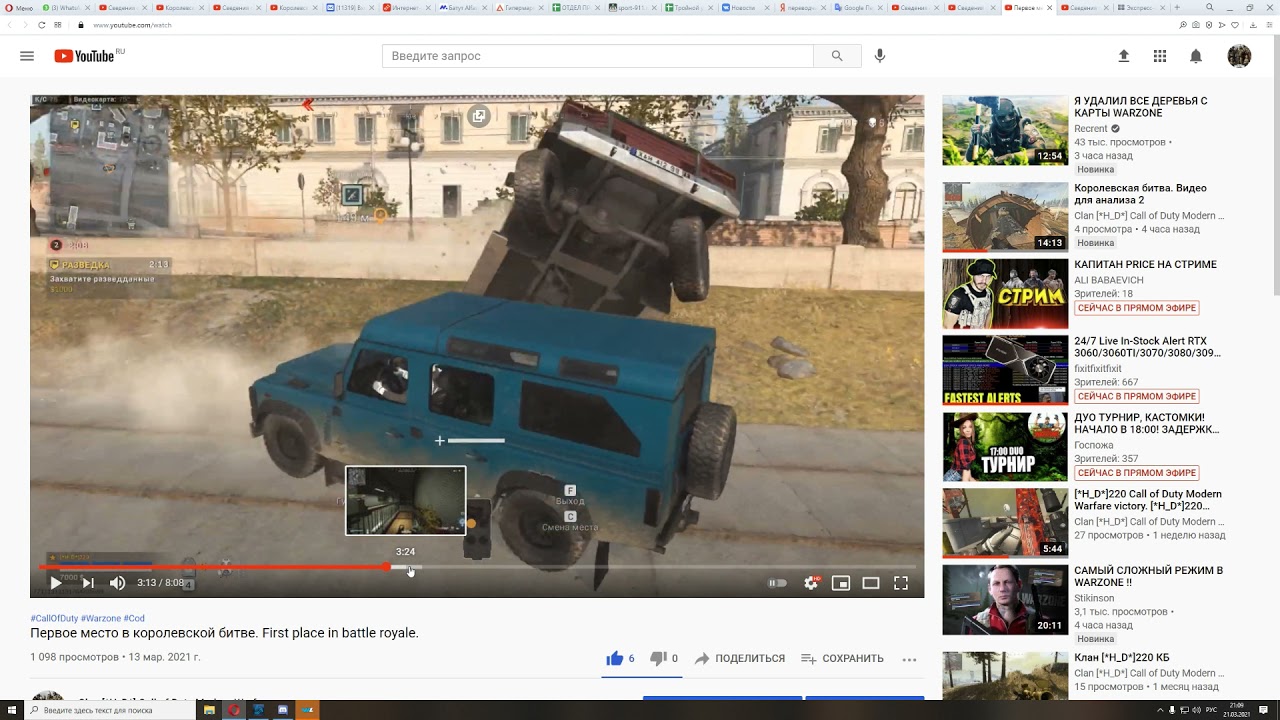The height and width of the screenshot is (720, 1280).
Task: Reload the page
Action: pos(41,24)
